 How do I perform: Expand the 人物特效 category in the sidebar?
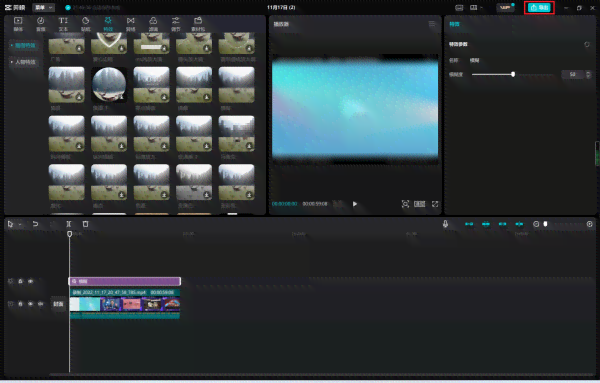23,62
